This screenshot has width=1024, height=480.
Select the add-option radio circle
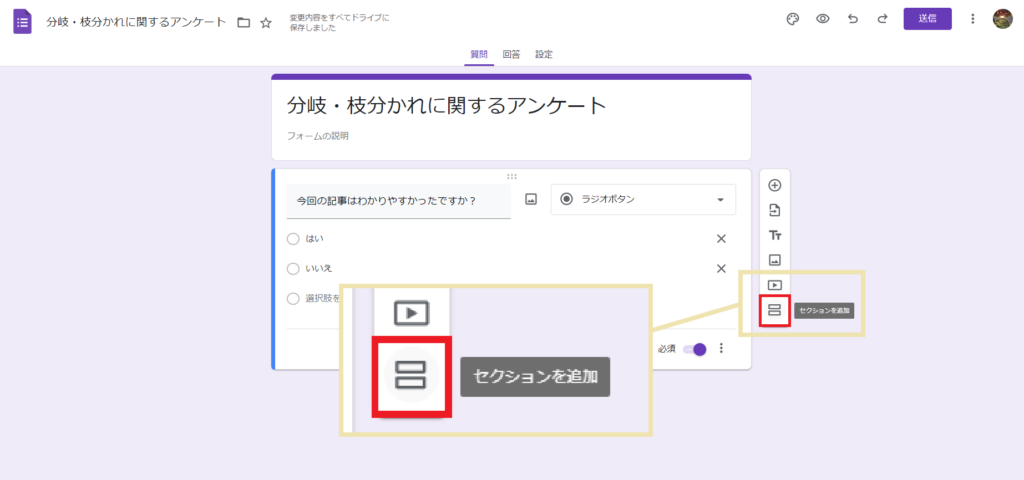(293, 298)
